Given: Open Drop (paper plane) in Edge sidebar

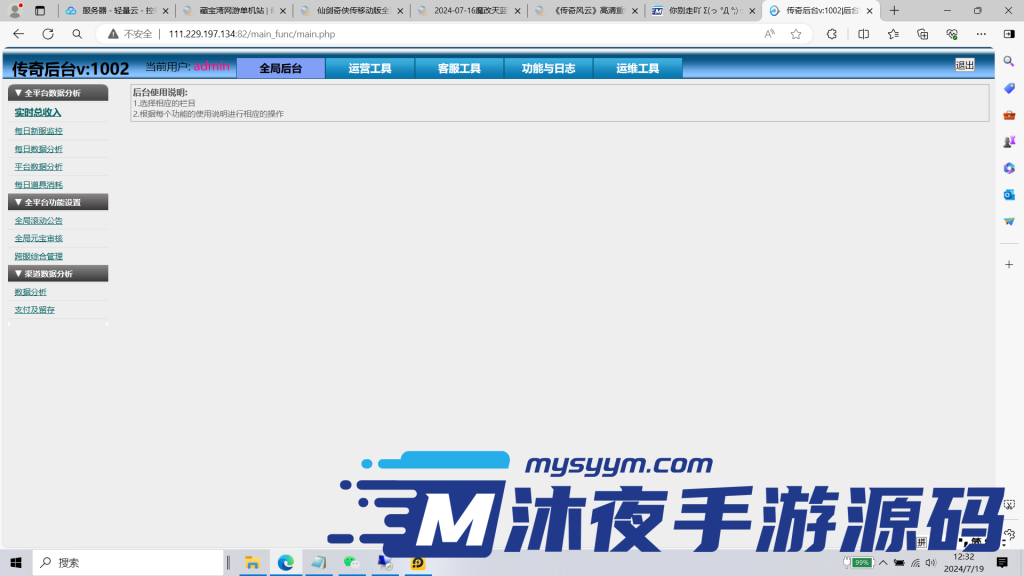Looking at the screenshot, I should click(1009, 223).
